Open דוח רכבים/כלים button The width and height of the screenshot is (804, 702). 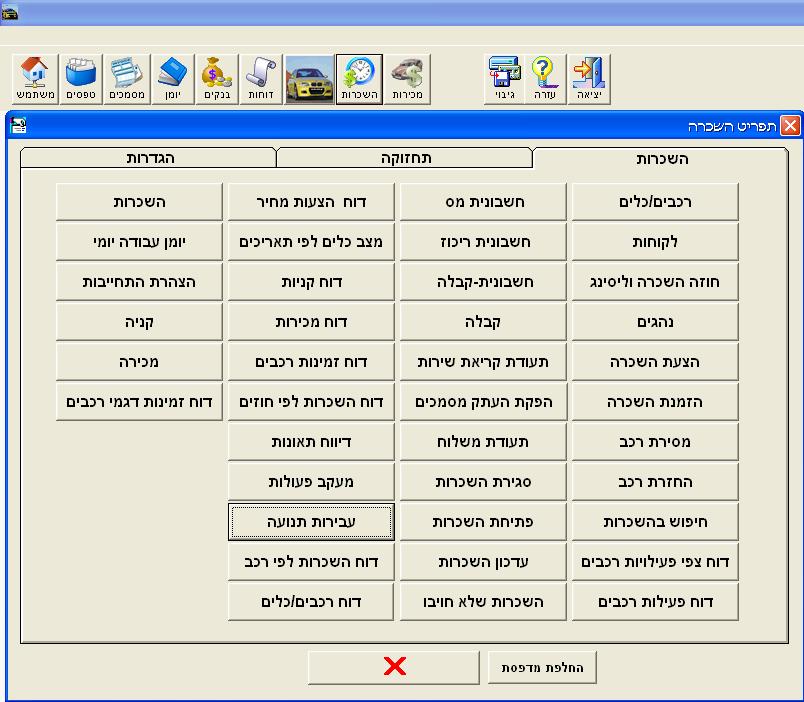(x=311, y=601)
